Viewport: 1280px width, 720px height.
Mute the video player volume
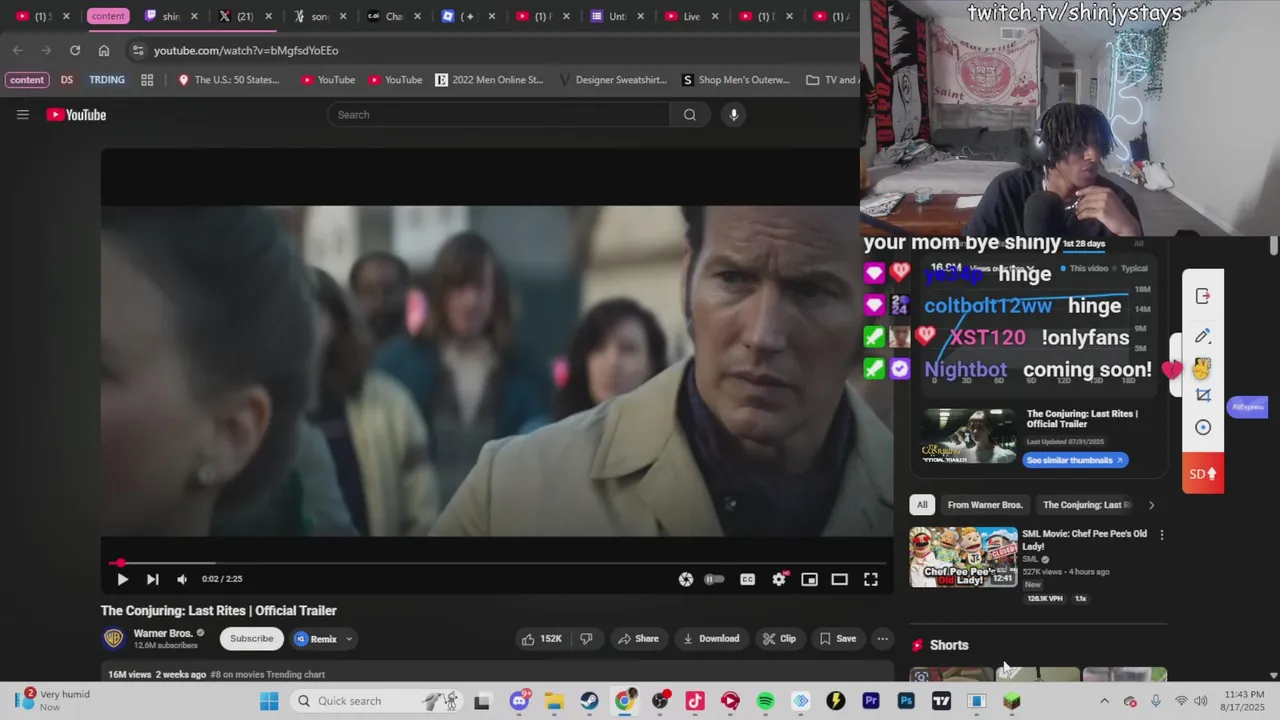click(182, 579)
